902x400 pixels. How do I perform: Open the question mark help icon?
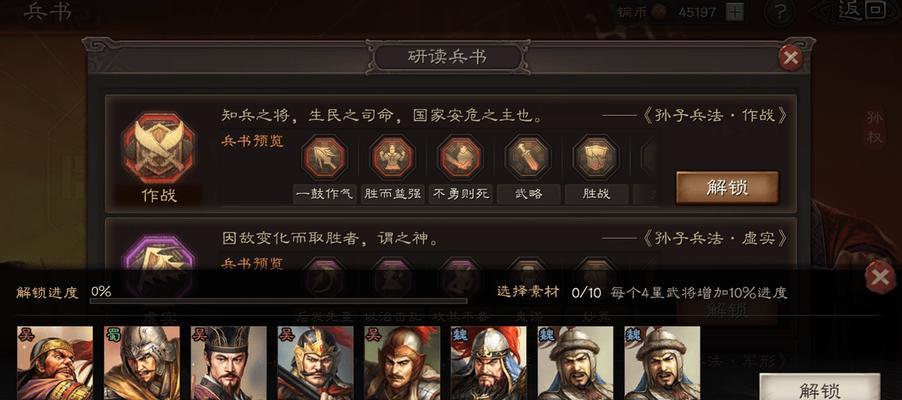pyautogui.click(x=779, y=12)
